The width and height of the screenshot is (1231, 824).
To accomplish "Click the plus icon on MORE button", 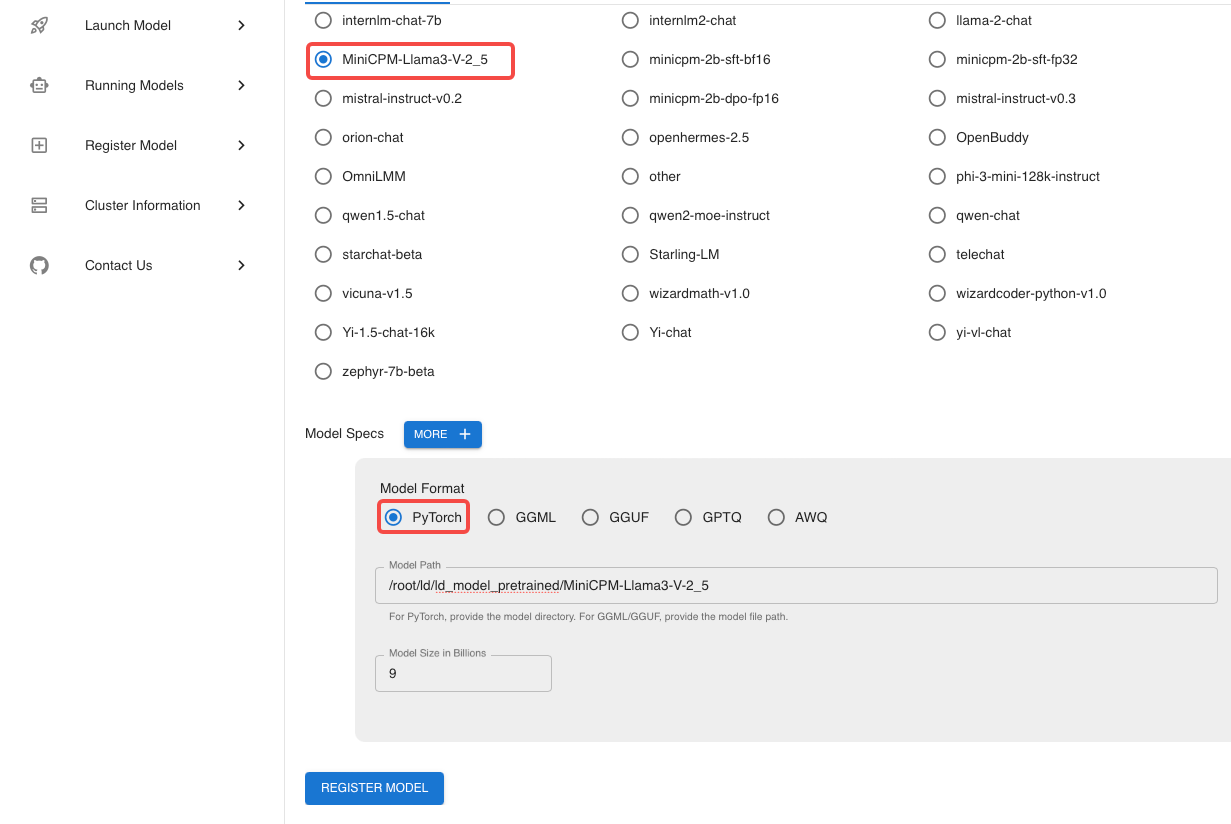I will 464,434.
